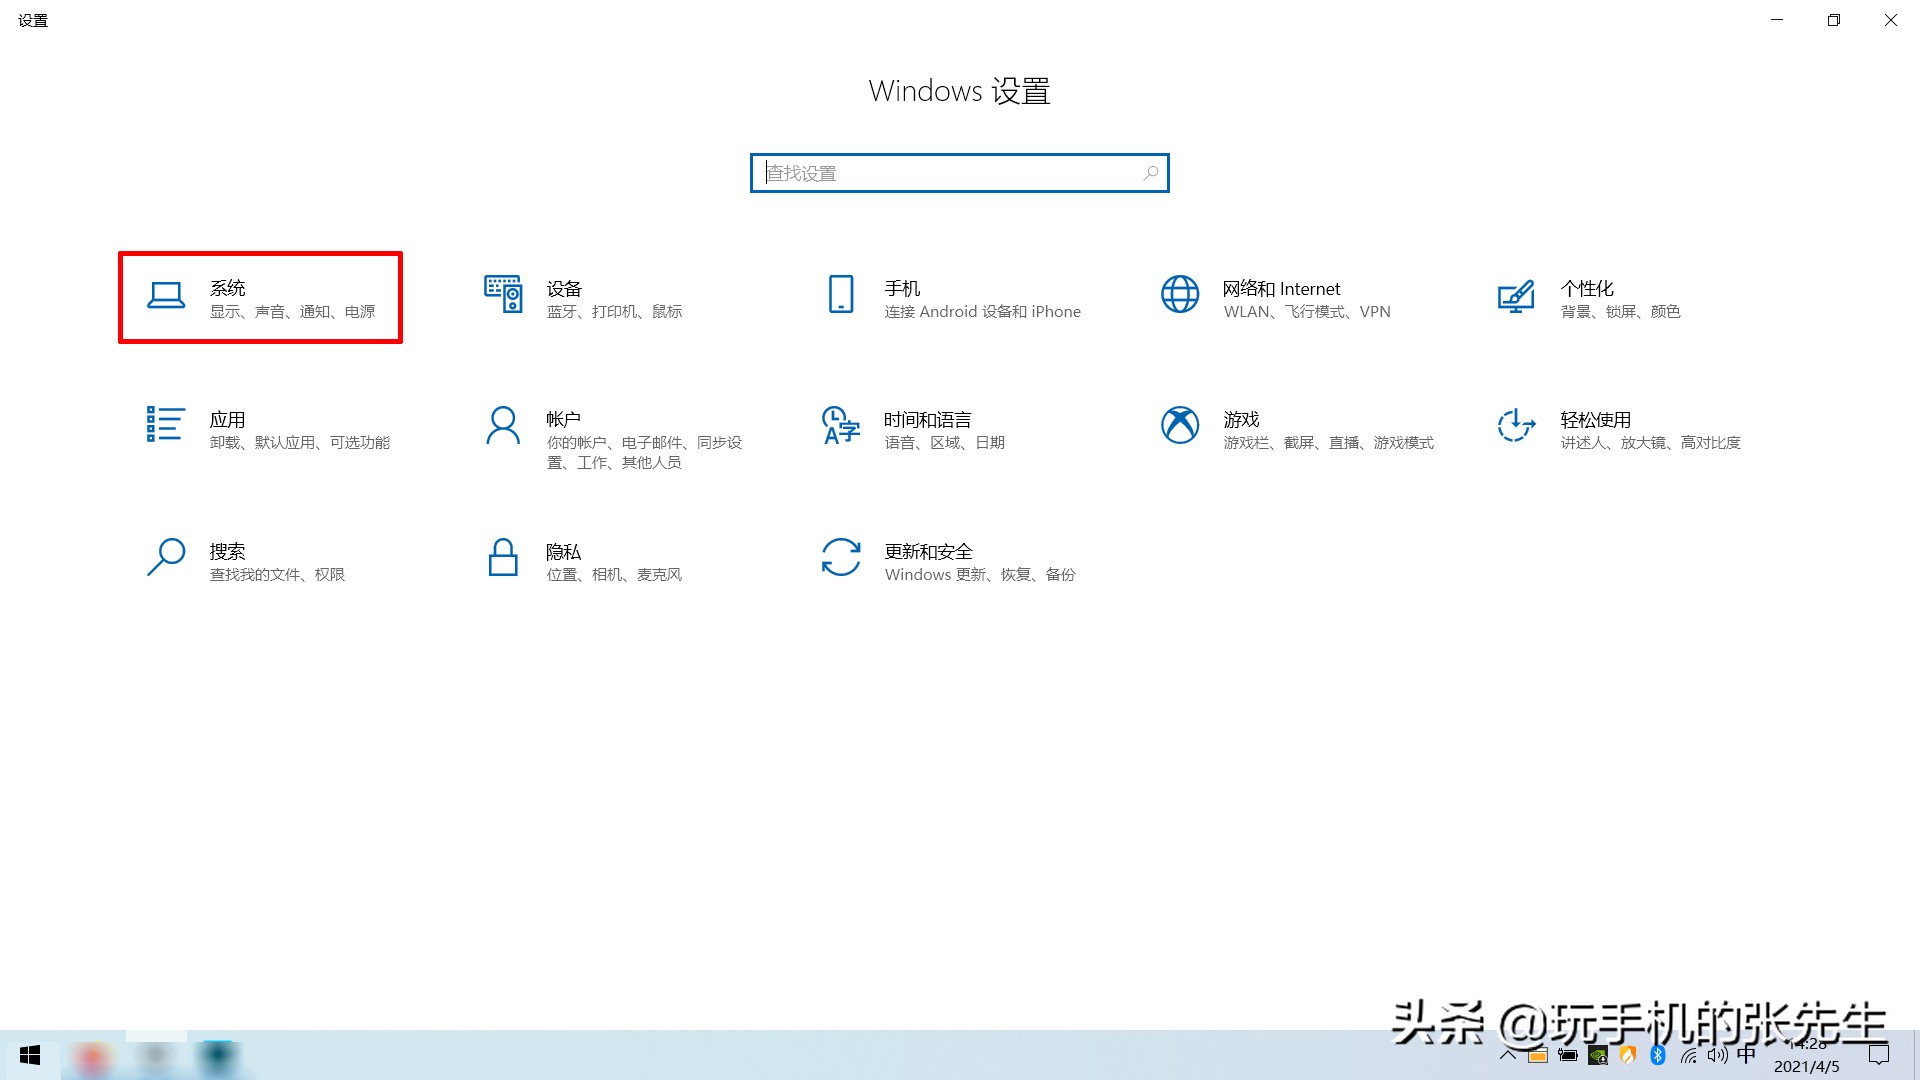Open the 手机 (Phone) settings icon
The image size is (1920, 1080).
click(841, 294)
